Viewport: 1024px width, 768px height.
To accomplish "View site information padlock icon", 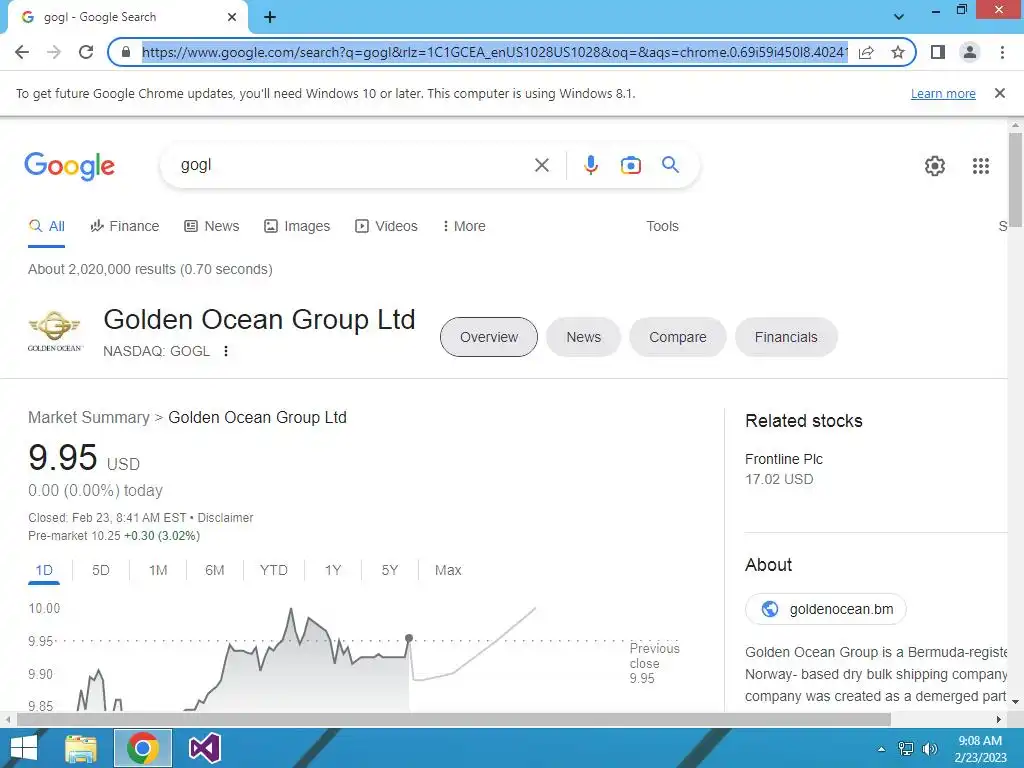I will tap(126, 52).
